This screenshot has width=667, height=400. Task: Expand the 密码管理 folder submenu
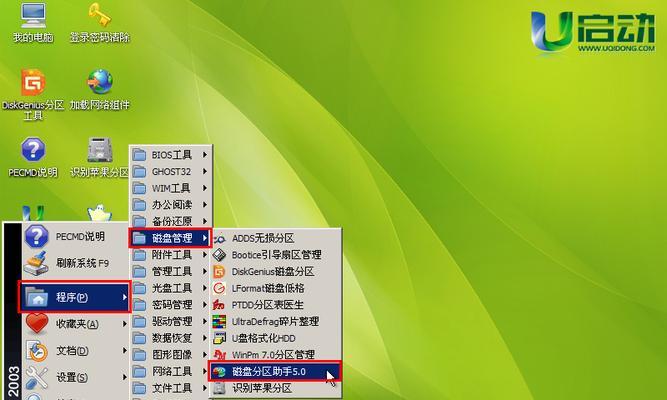170,305
